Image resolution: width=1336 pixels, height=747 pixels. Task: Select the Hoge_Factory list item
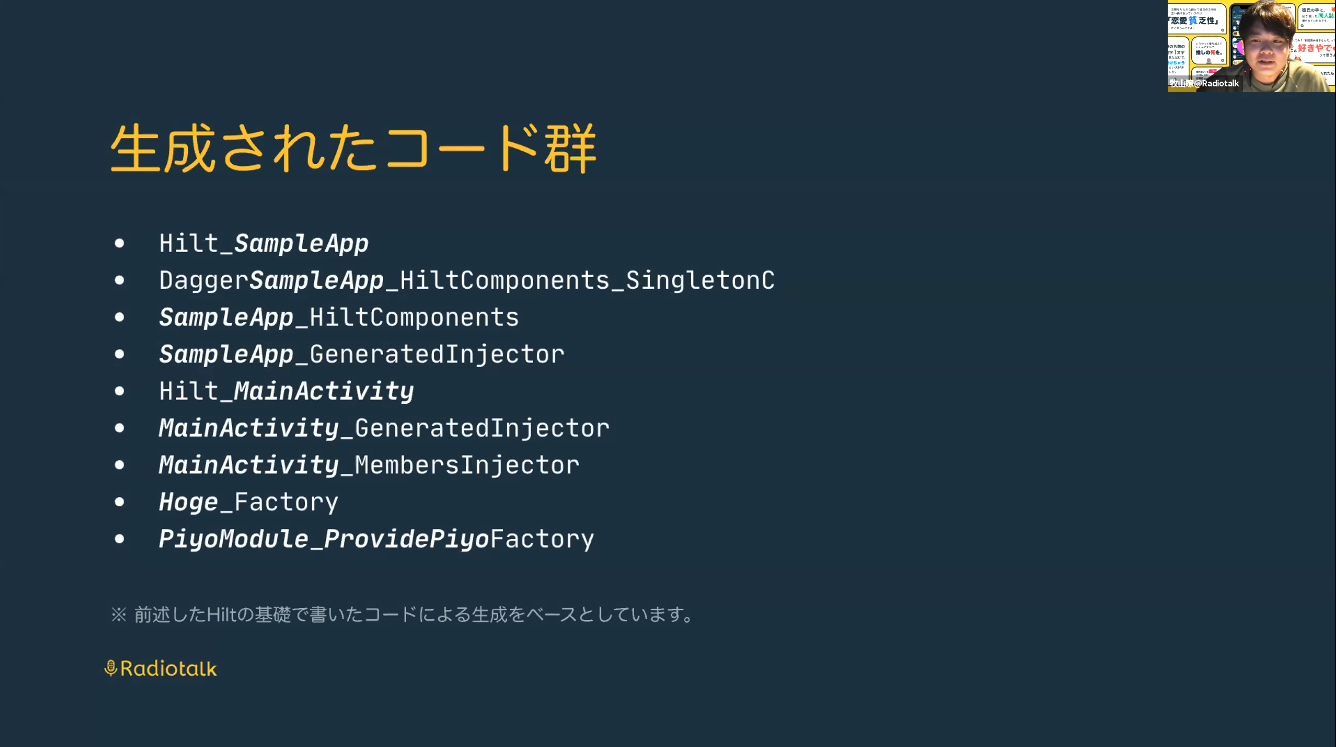249,502
